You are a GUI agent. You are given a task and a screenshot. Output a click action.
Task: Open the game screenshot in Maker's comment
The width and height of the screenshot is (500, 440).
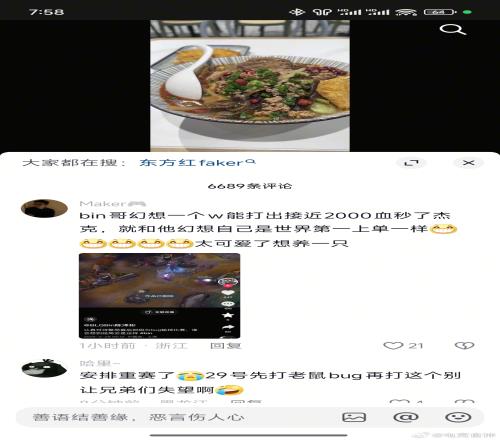[x=159, y=296]
